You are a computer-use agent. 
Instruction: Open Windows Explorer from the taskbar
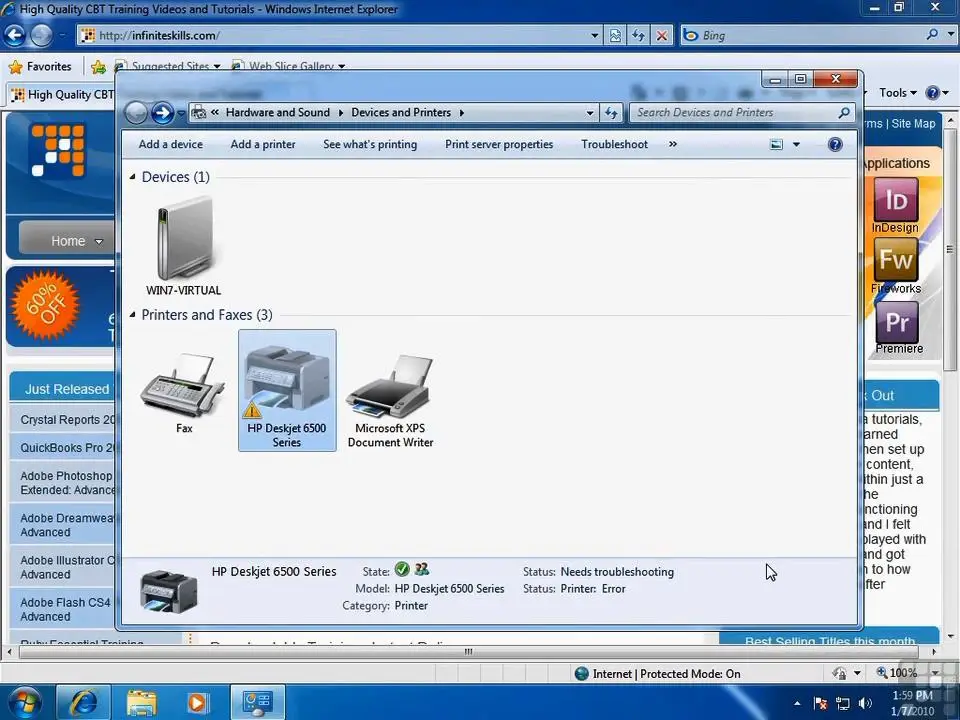tap(142, 702)
